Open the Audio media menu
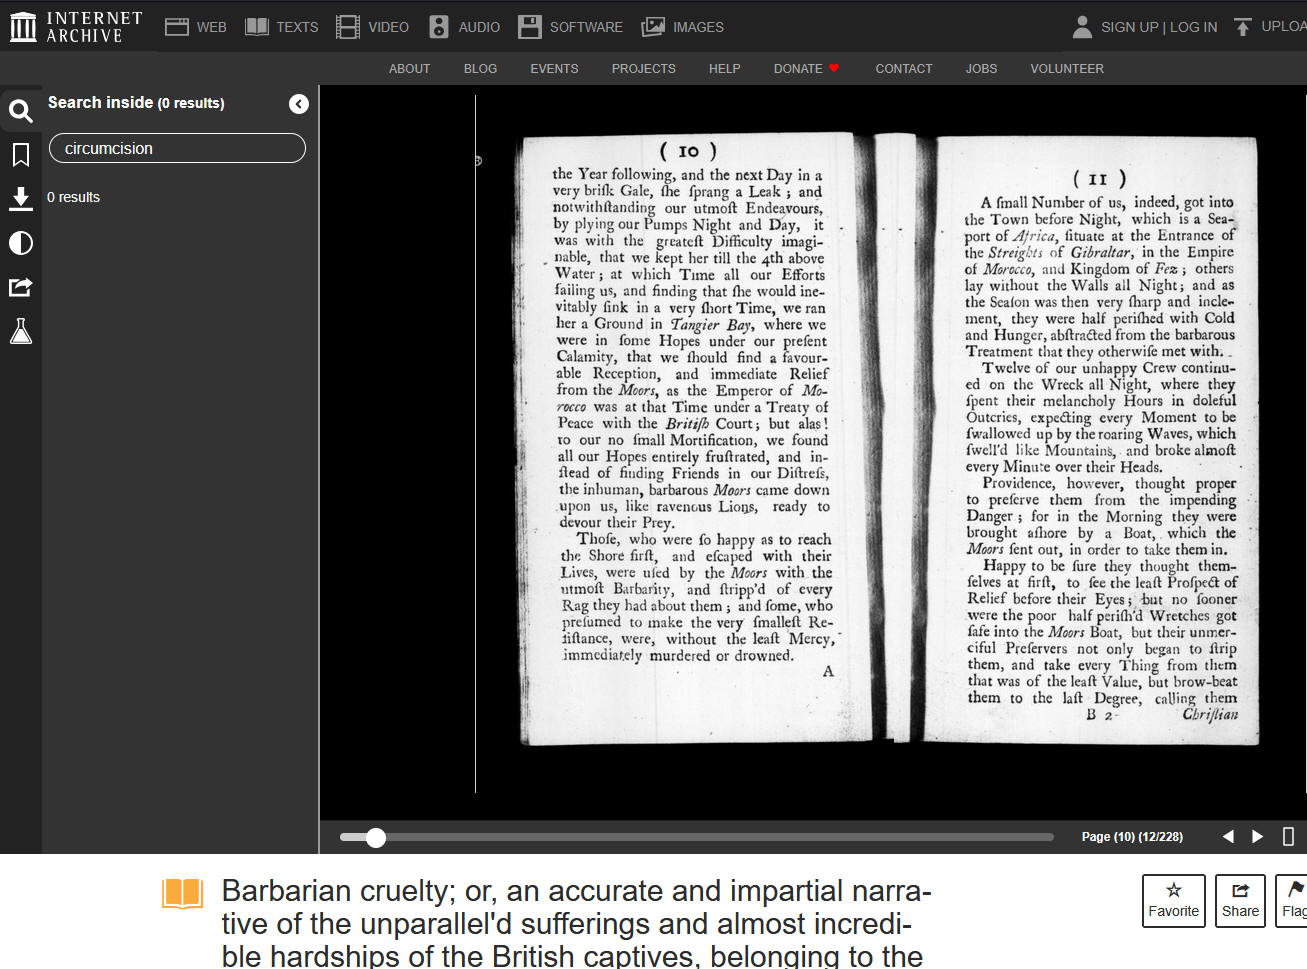The image size is (1307, 969). pos(464,27)
